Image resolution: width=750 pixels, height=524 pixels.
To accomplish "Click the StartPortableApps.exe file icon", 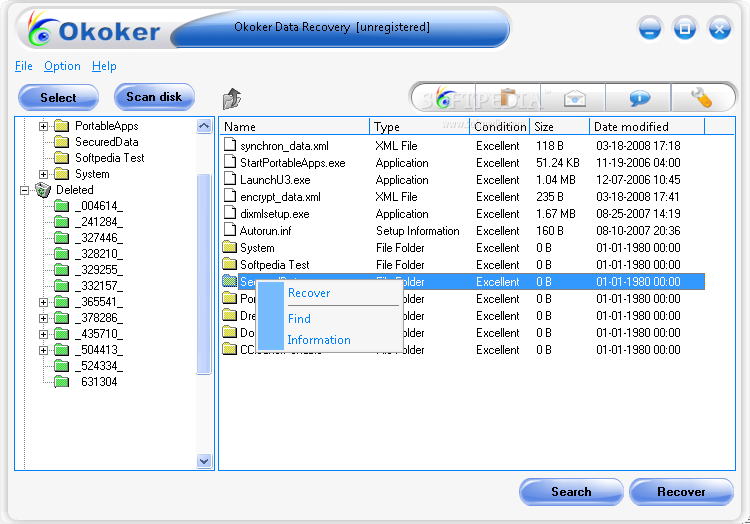I will pyautogui.click(x=230, y=162).
